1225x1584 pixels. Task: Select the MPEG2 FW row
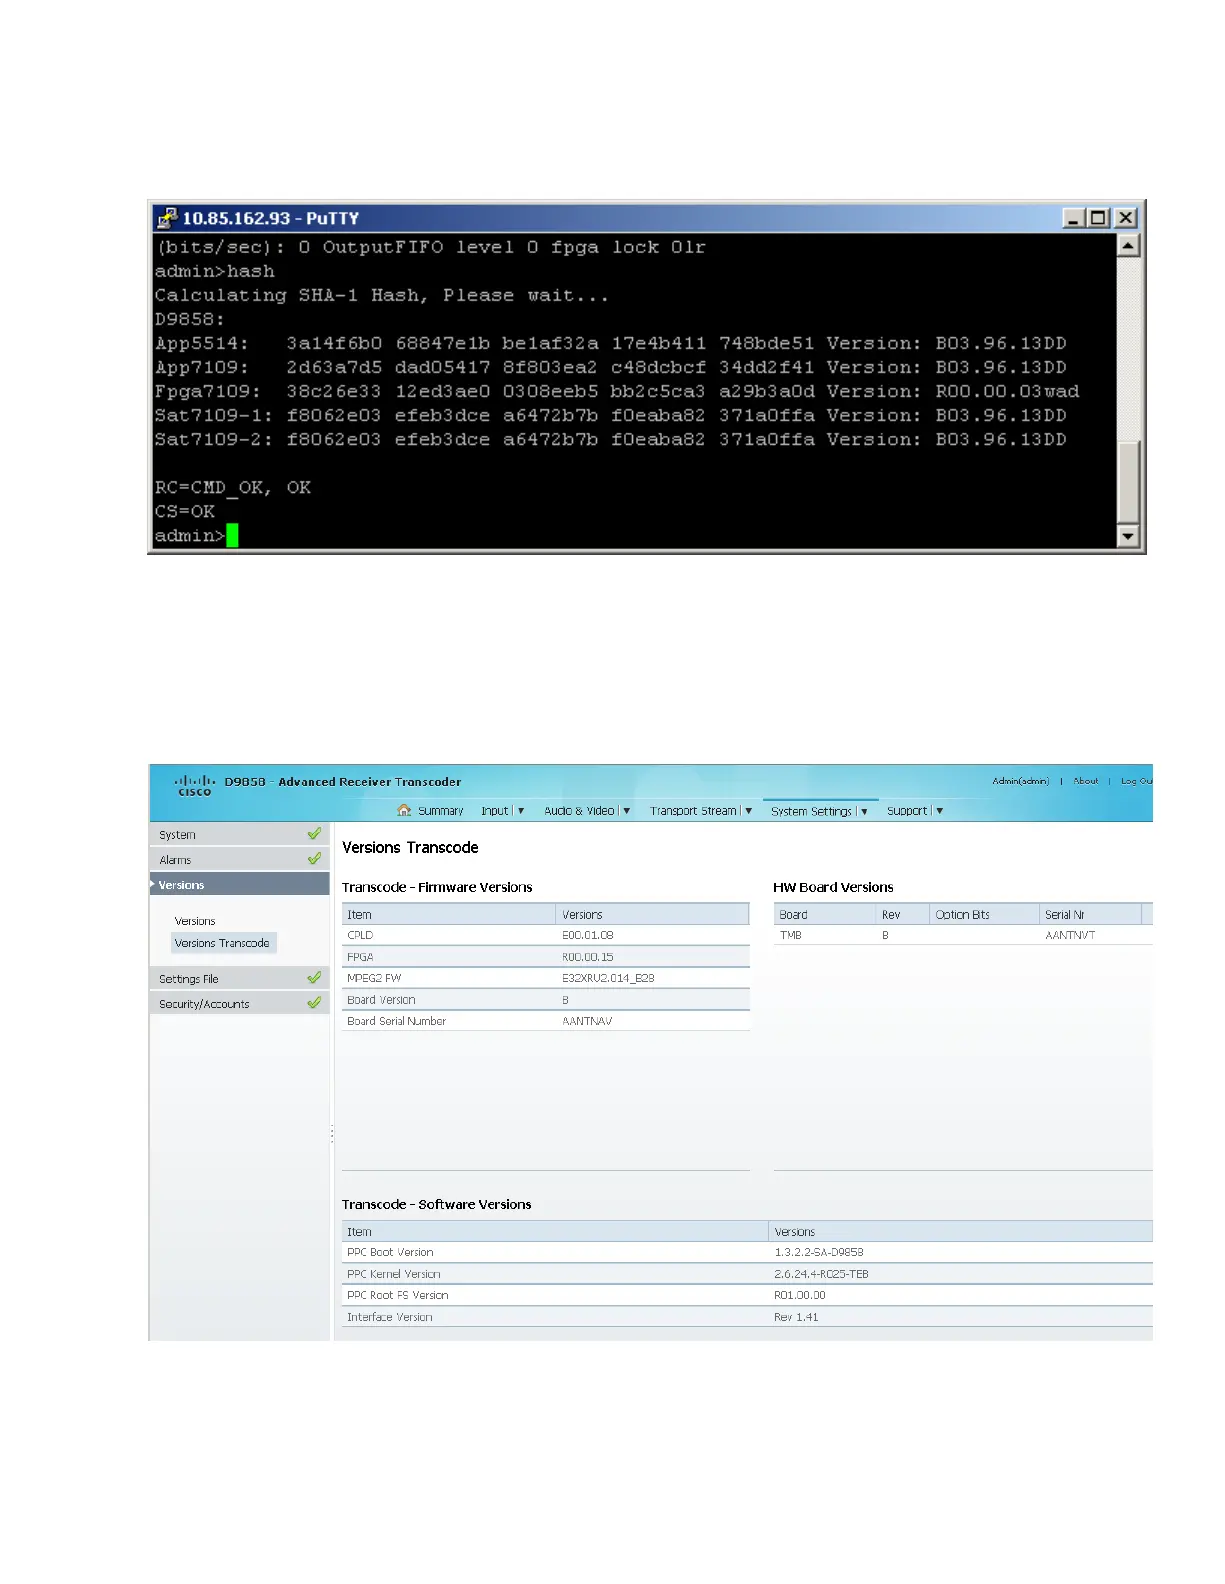546,978
